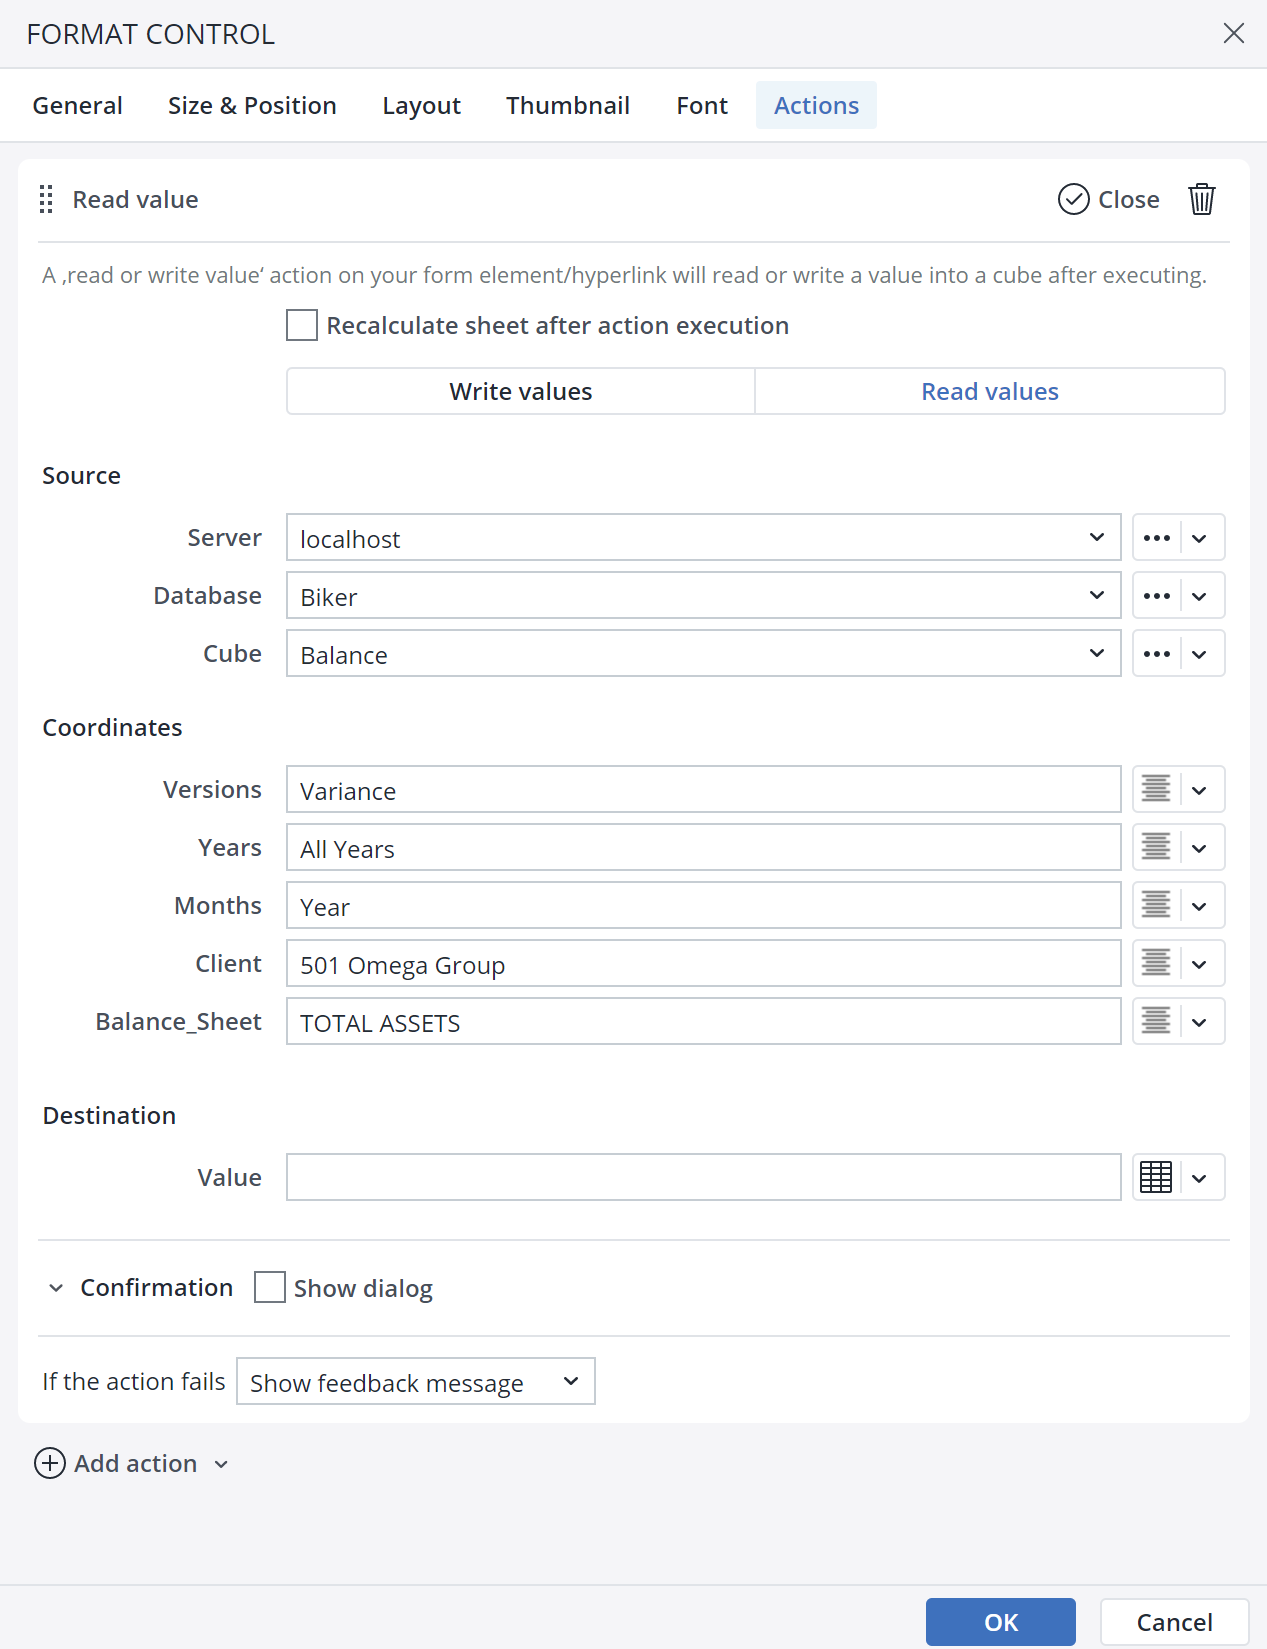1267x1649 pixels.
Task: Collapse the Confirmation section chevron
Action: (x=56, y=1288)
